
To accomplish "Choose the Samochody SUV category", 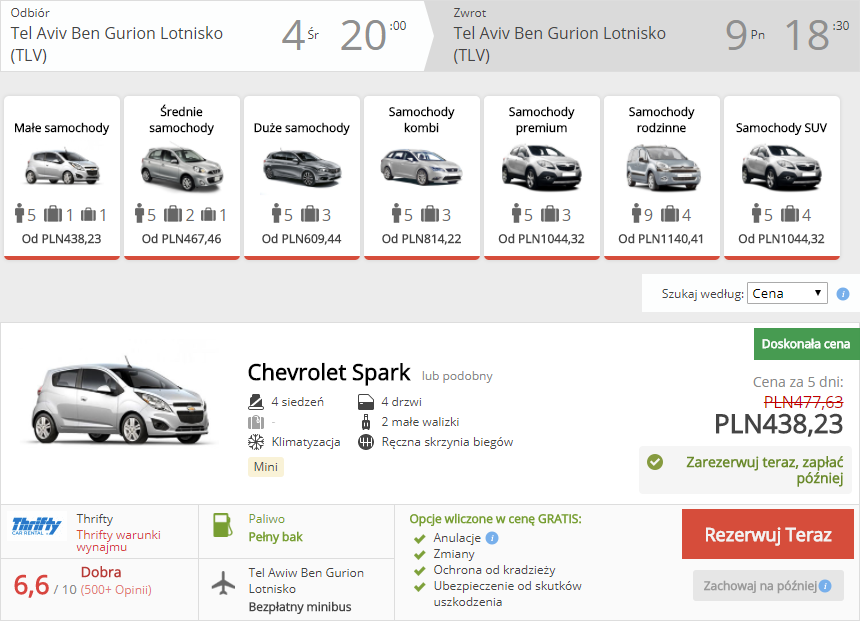I will (781, 177).
